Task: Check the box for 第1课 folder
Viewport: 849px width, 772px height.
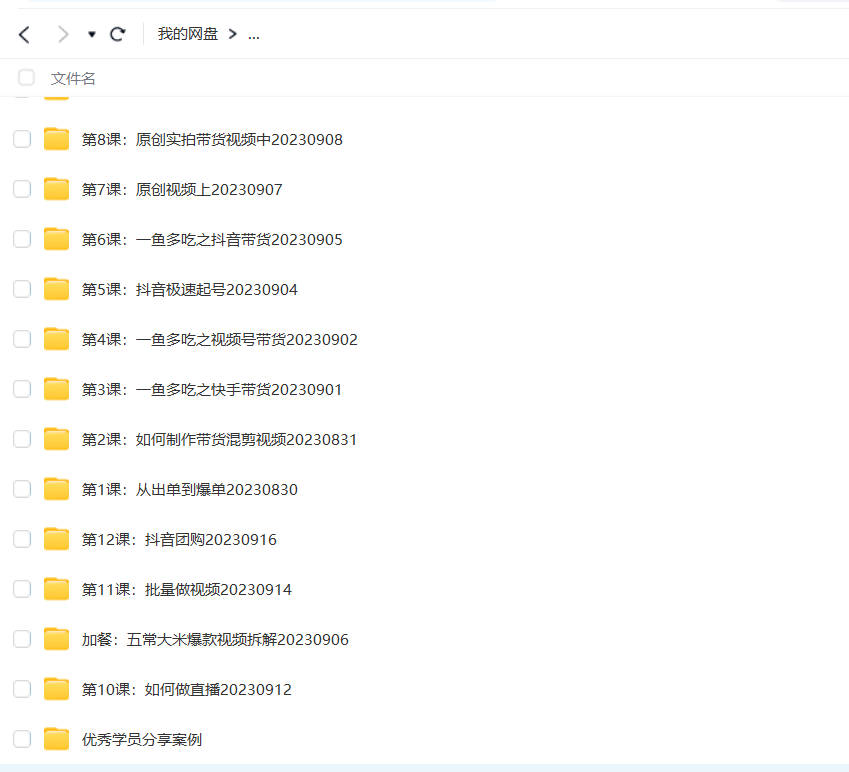Action: pos(22,489)
